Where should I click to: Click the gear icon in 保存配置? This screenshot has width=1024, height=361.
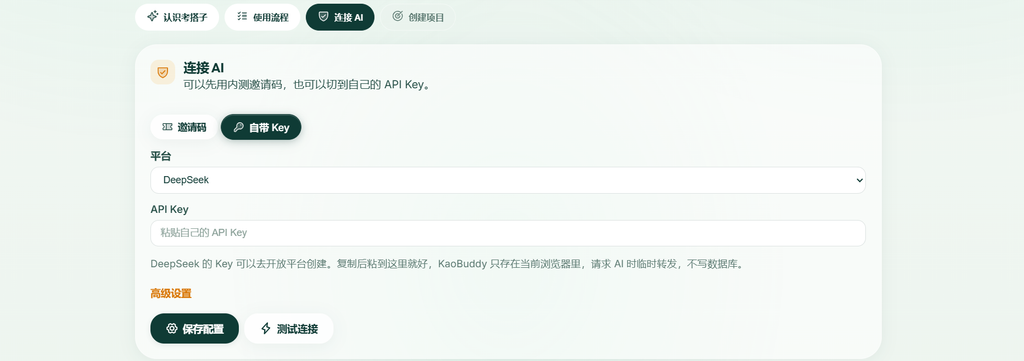172,328
